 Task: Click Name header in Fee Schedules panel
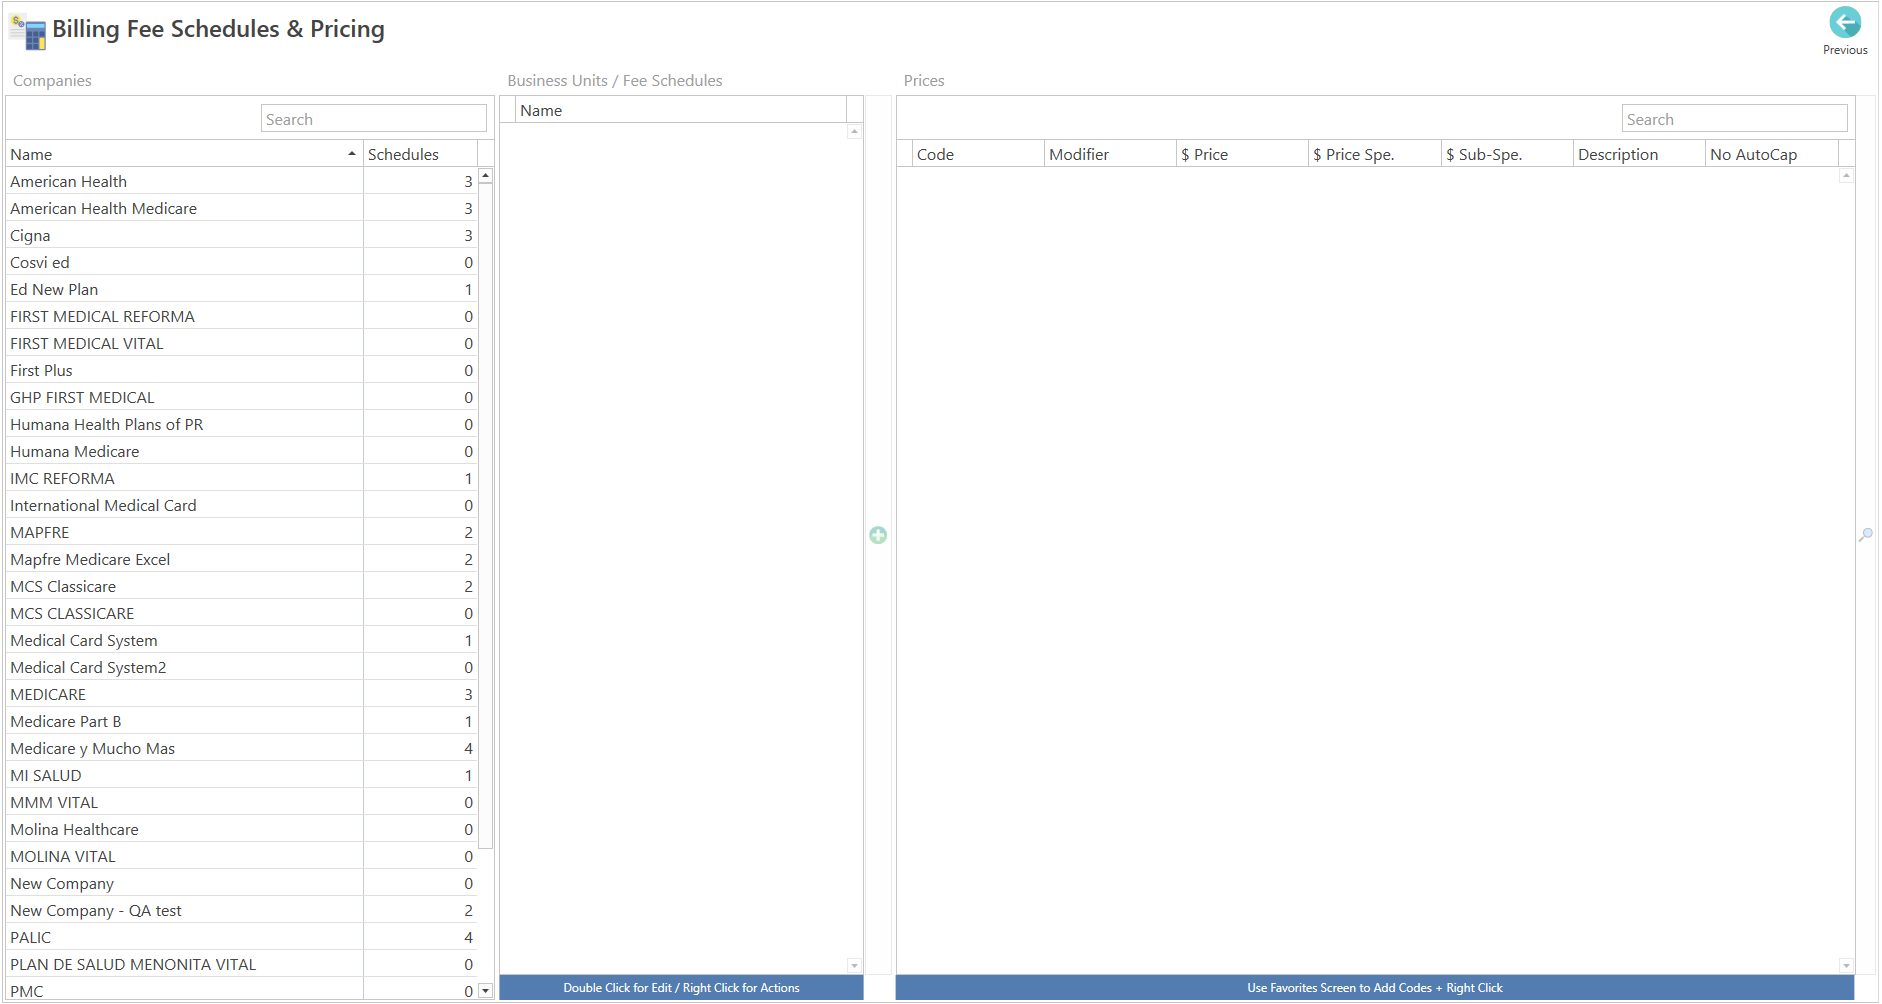(x=681, y=110)
